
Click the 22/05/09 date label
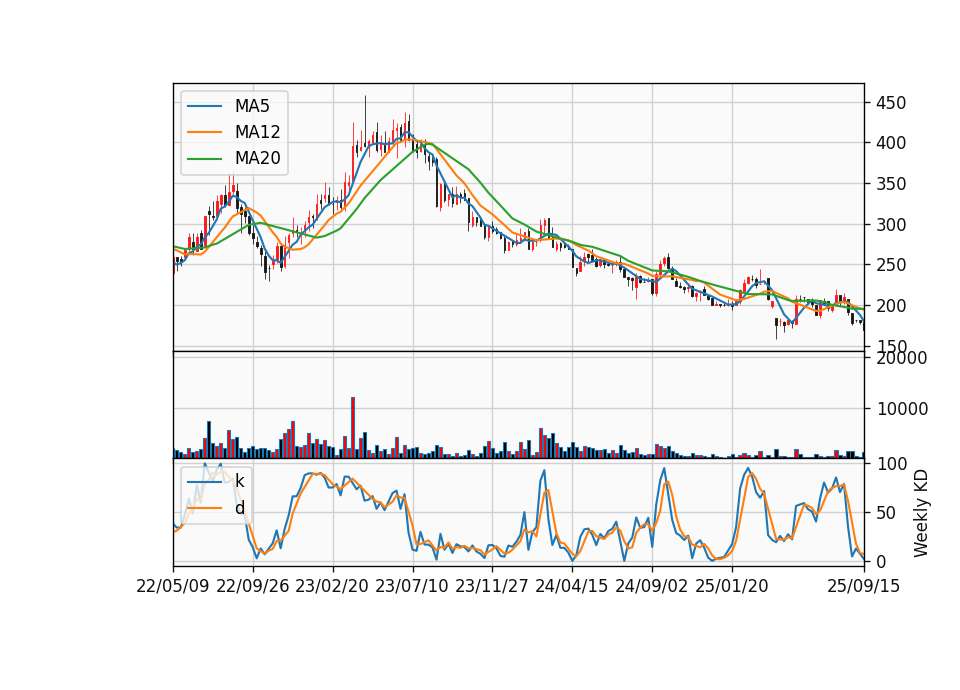tap(173, 586)
